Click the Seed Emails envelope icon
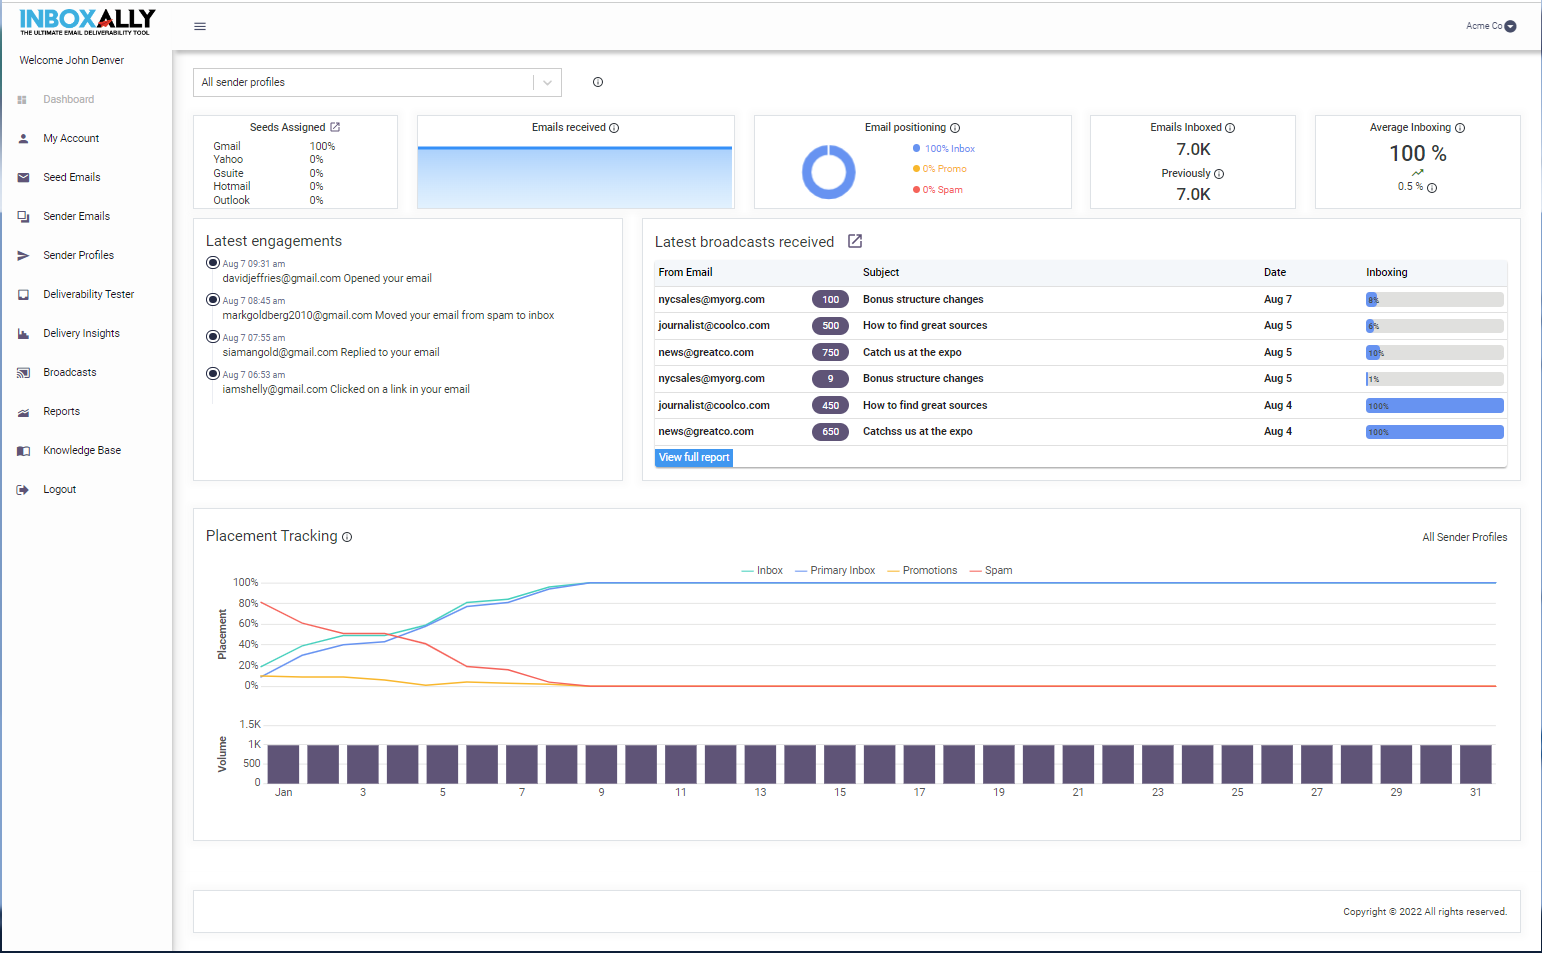This screenshot has width=1542, height=953. pos(22,177)
